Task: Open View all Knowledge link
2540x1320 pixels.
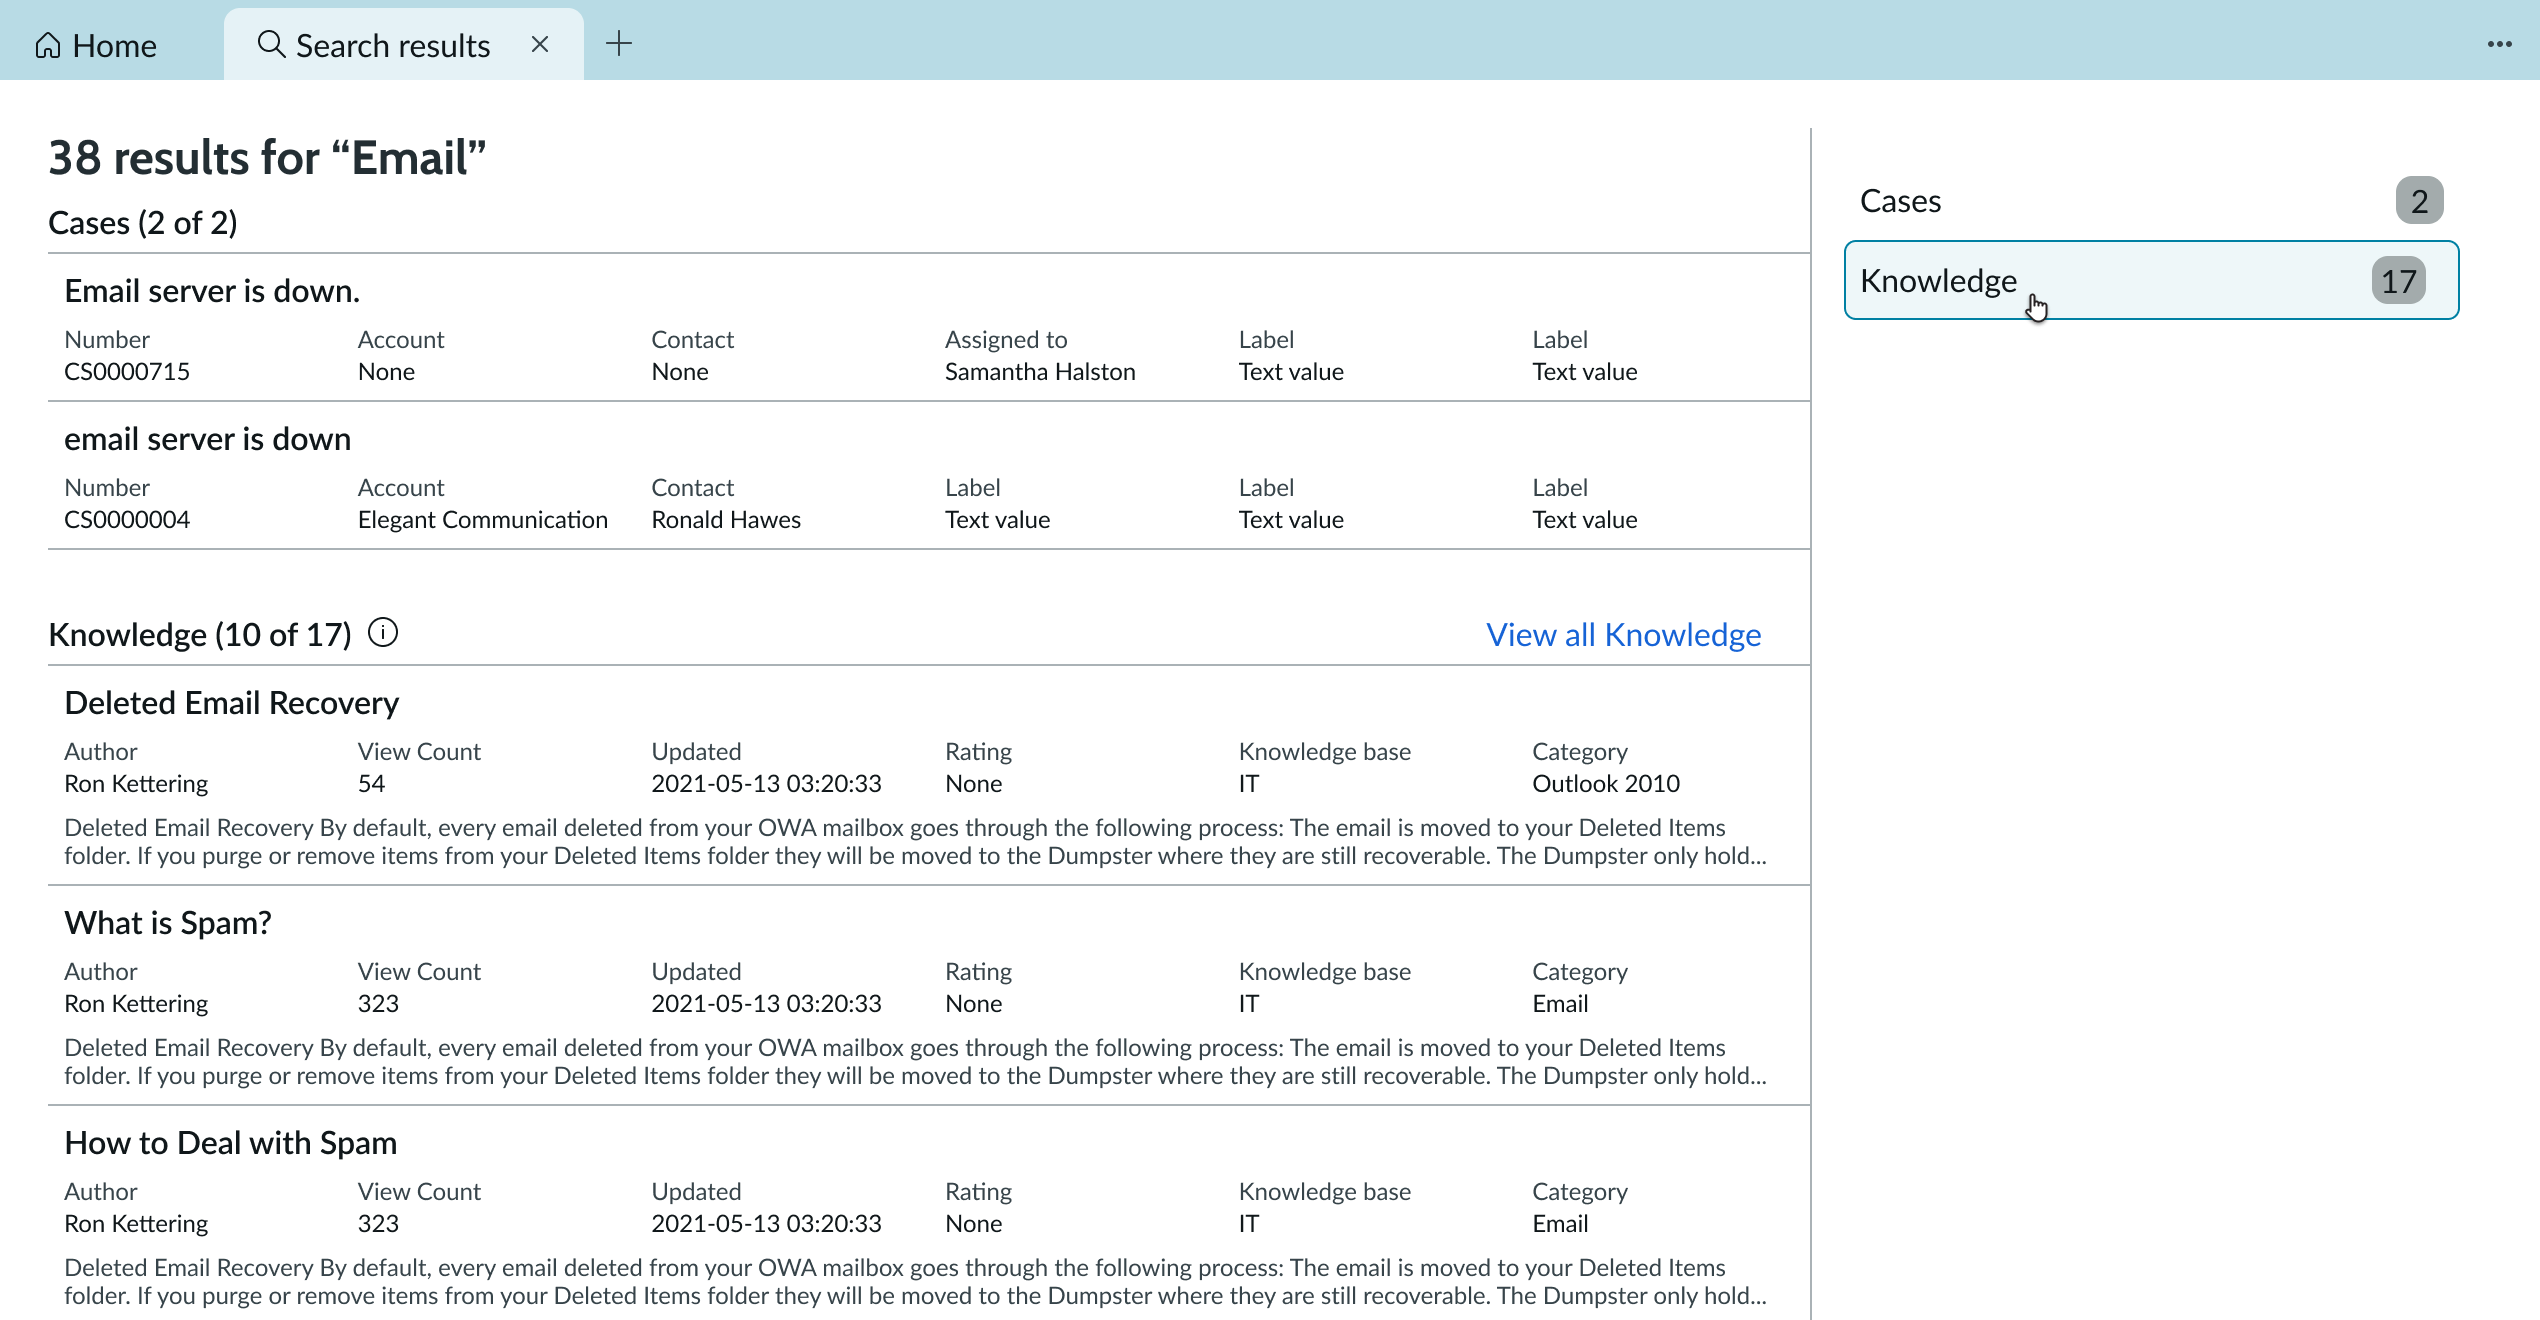Action: (x=1623, y=634)
